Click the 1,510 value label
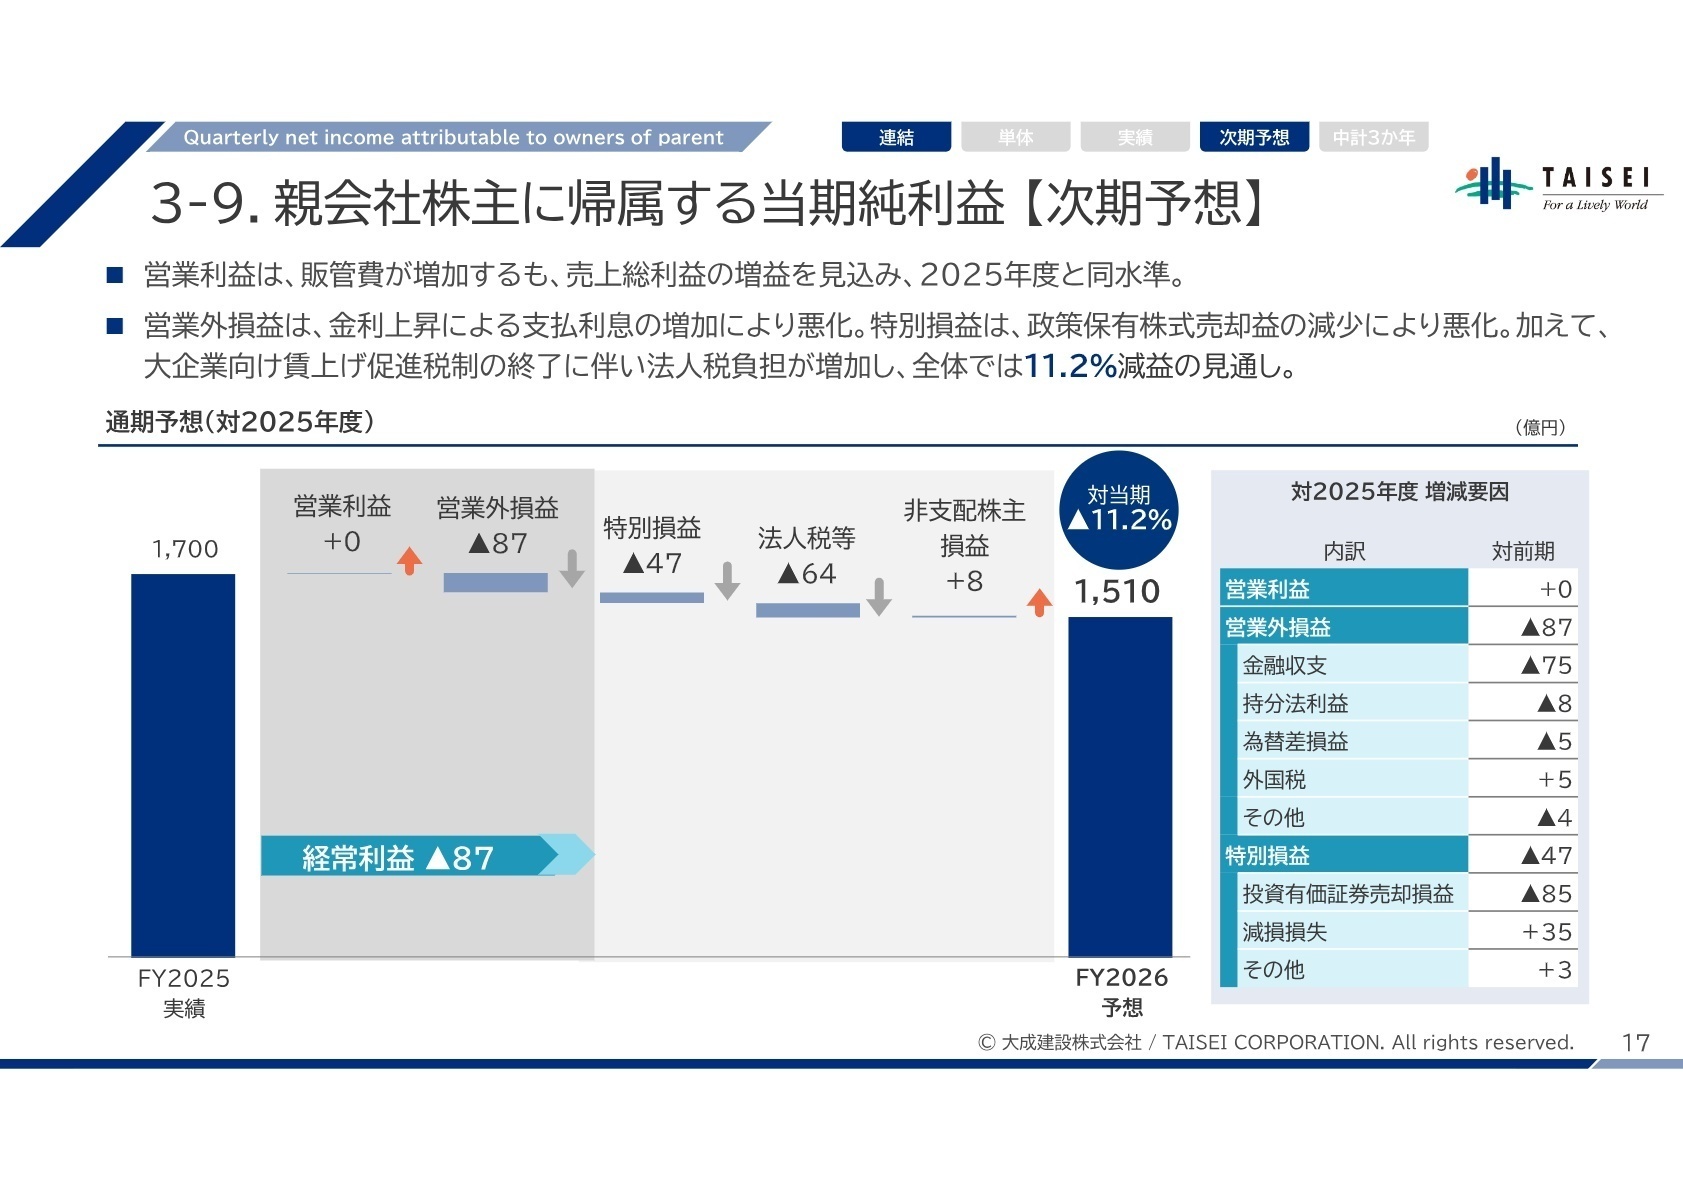Screen dimensions: 1683x1190 pos(1117,591)
